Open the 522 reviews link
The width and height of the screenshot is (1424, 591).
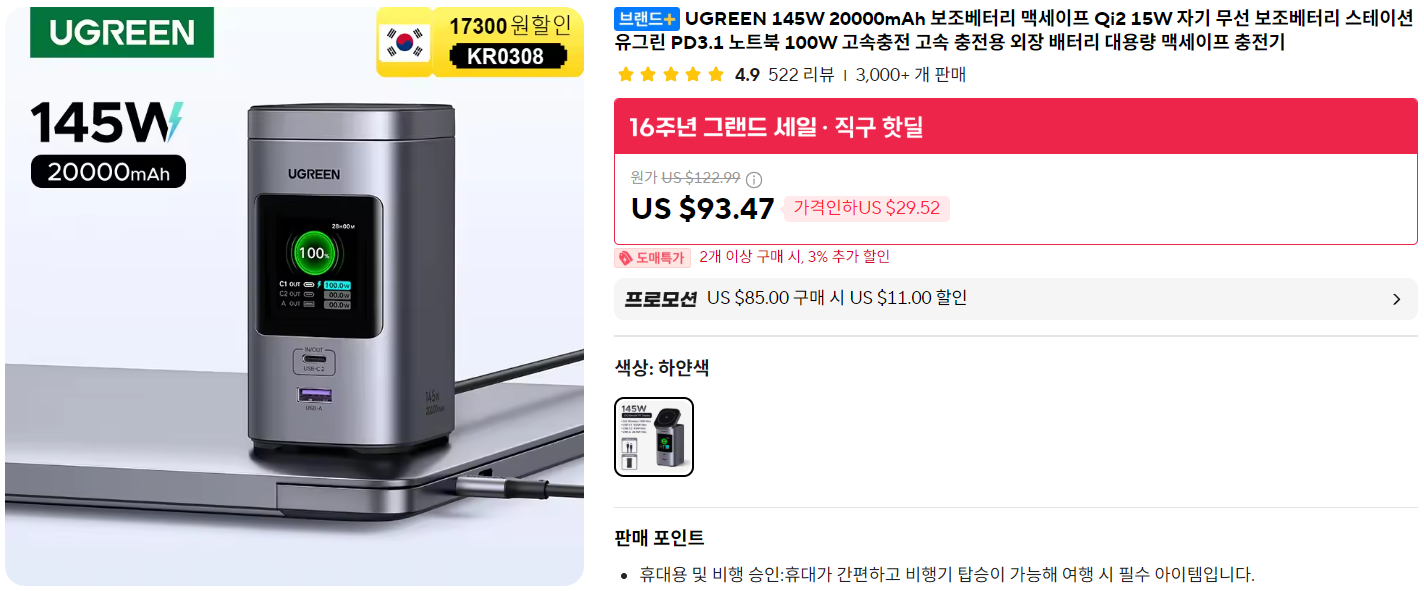click(x=801, y=75)
